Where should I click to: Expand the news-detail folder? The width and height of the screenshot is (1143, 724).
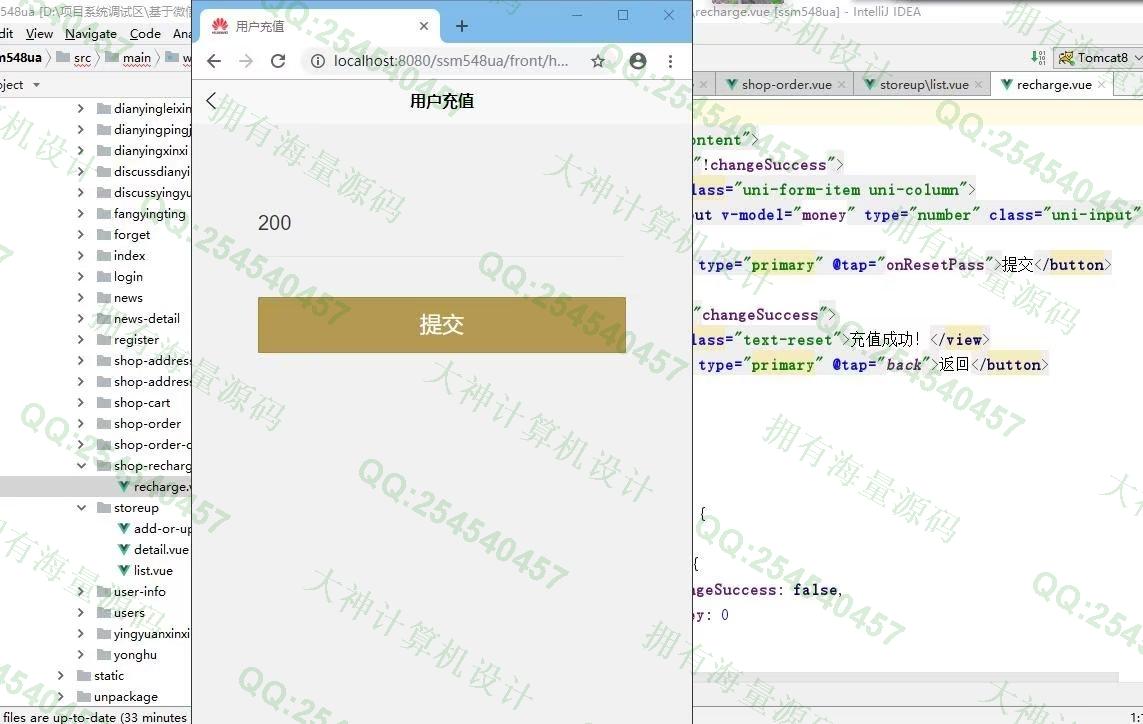pyautogui.click(x=81, y=319)
